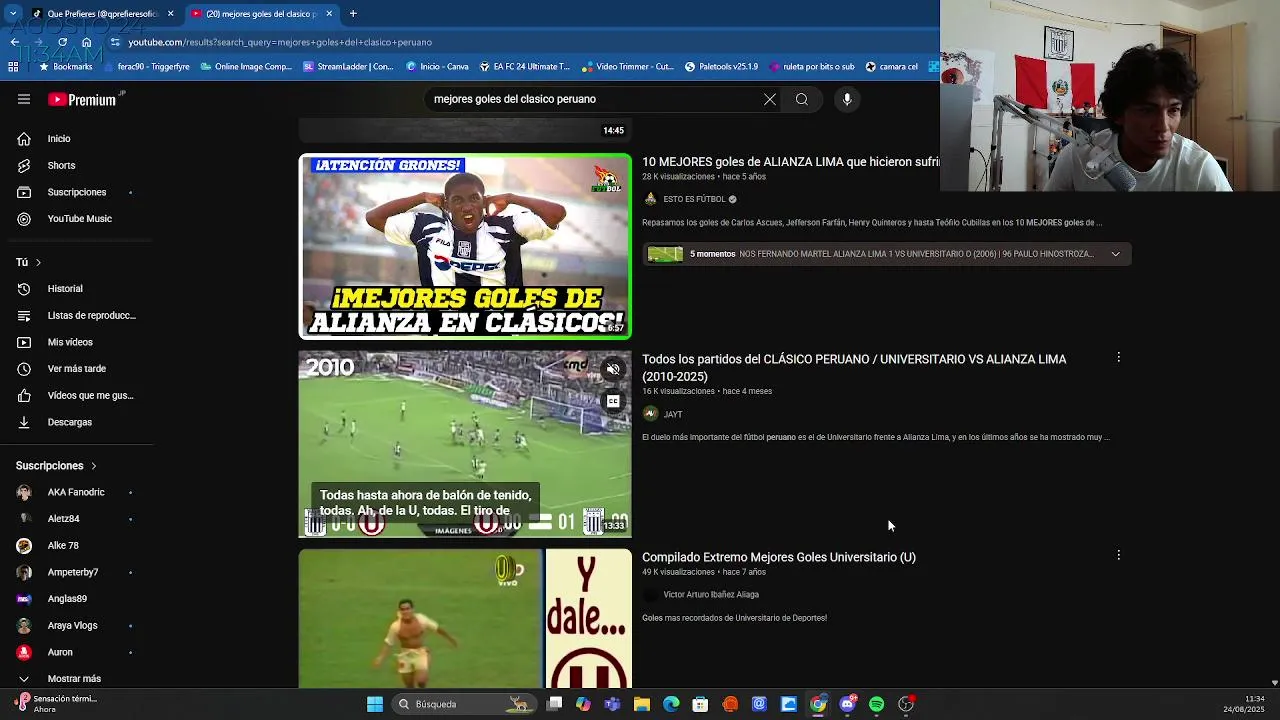Open the Bookmarks folder in the bookmarks bar
This screenshot has height=720, width=1280.
pos(65,67)
